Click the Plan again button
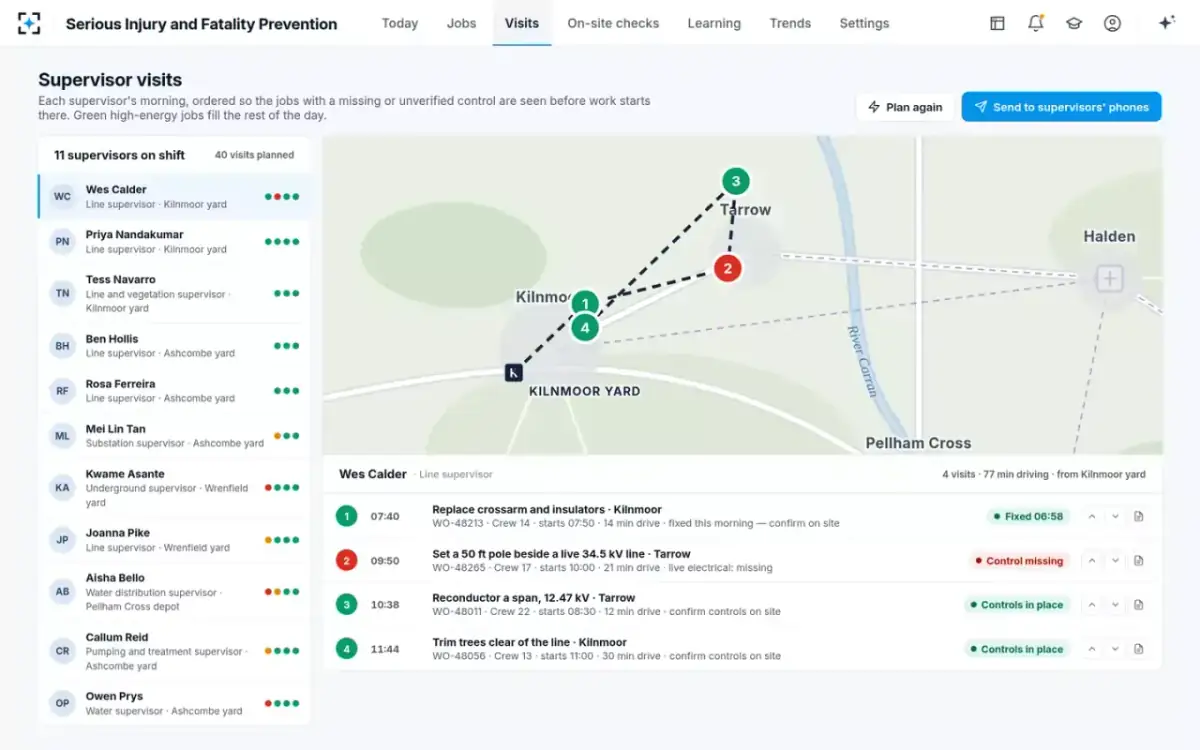1200x750 pixels. 906,107
